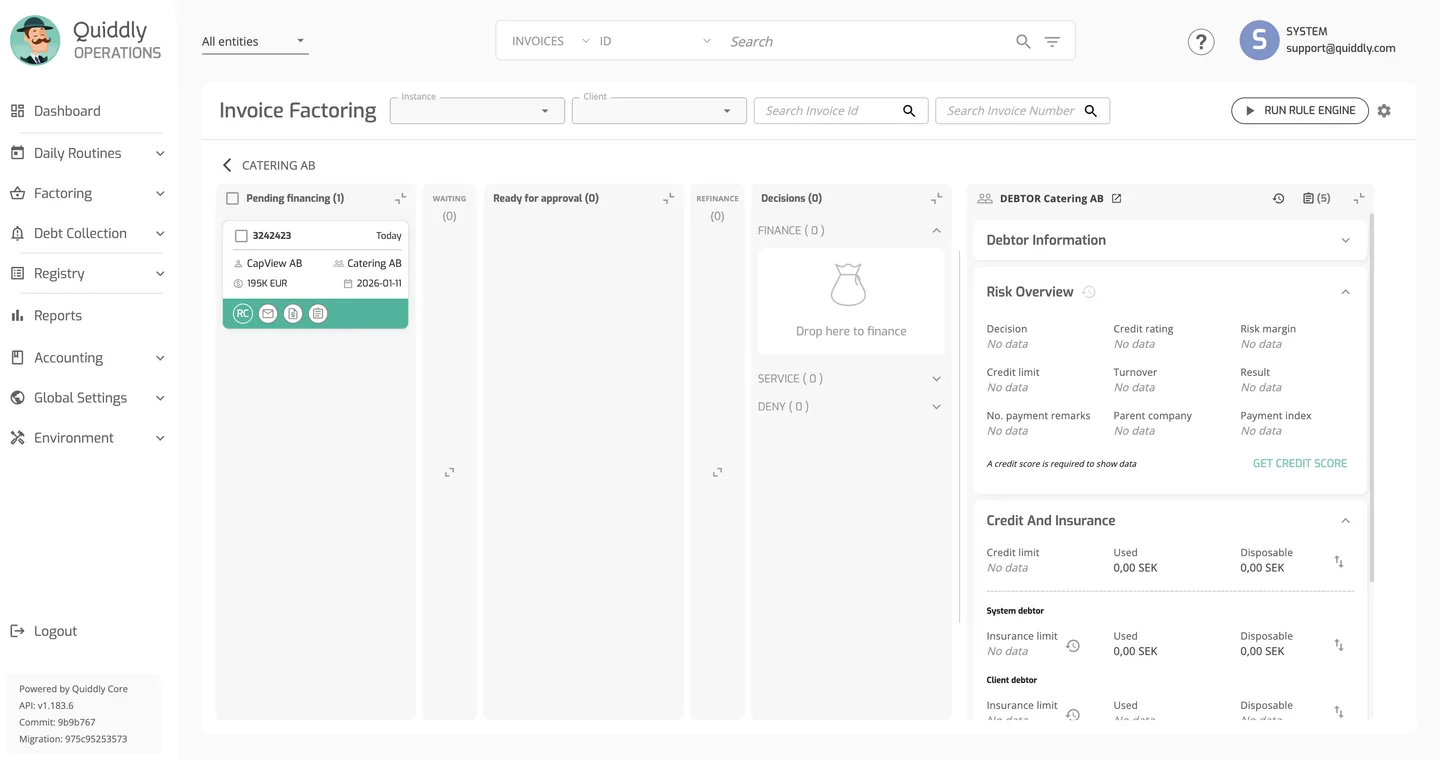
Task: Go to Dashboard in the sidebar
Action: 67,111
